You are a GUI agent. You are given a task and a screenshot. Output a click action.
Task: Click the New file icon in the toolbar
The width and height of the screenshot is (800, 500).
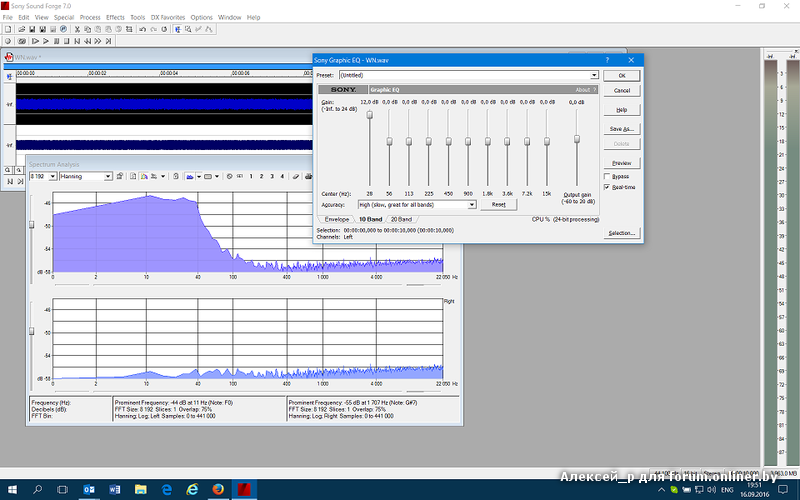point(8,29)
